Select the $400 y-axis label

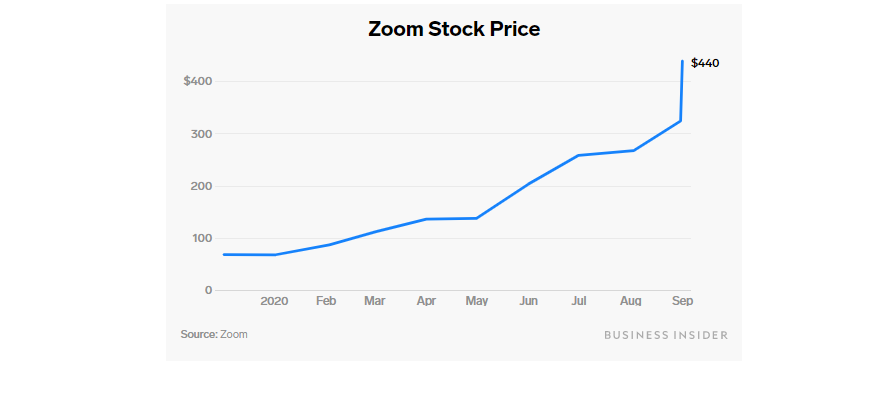[x=197, y=81]
